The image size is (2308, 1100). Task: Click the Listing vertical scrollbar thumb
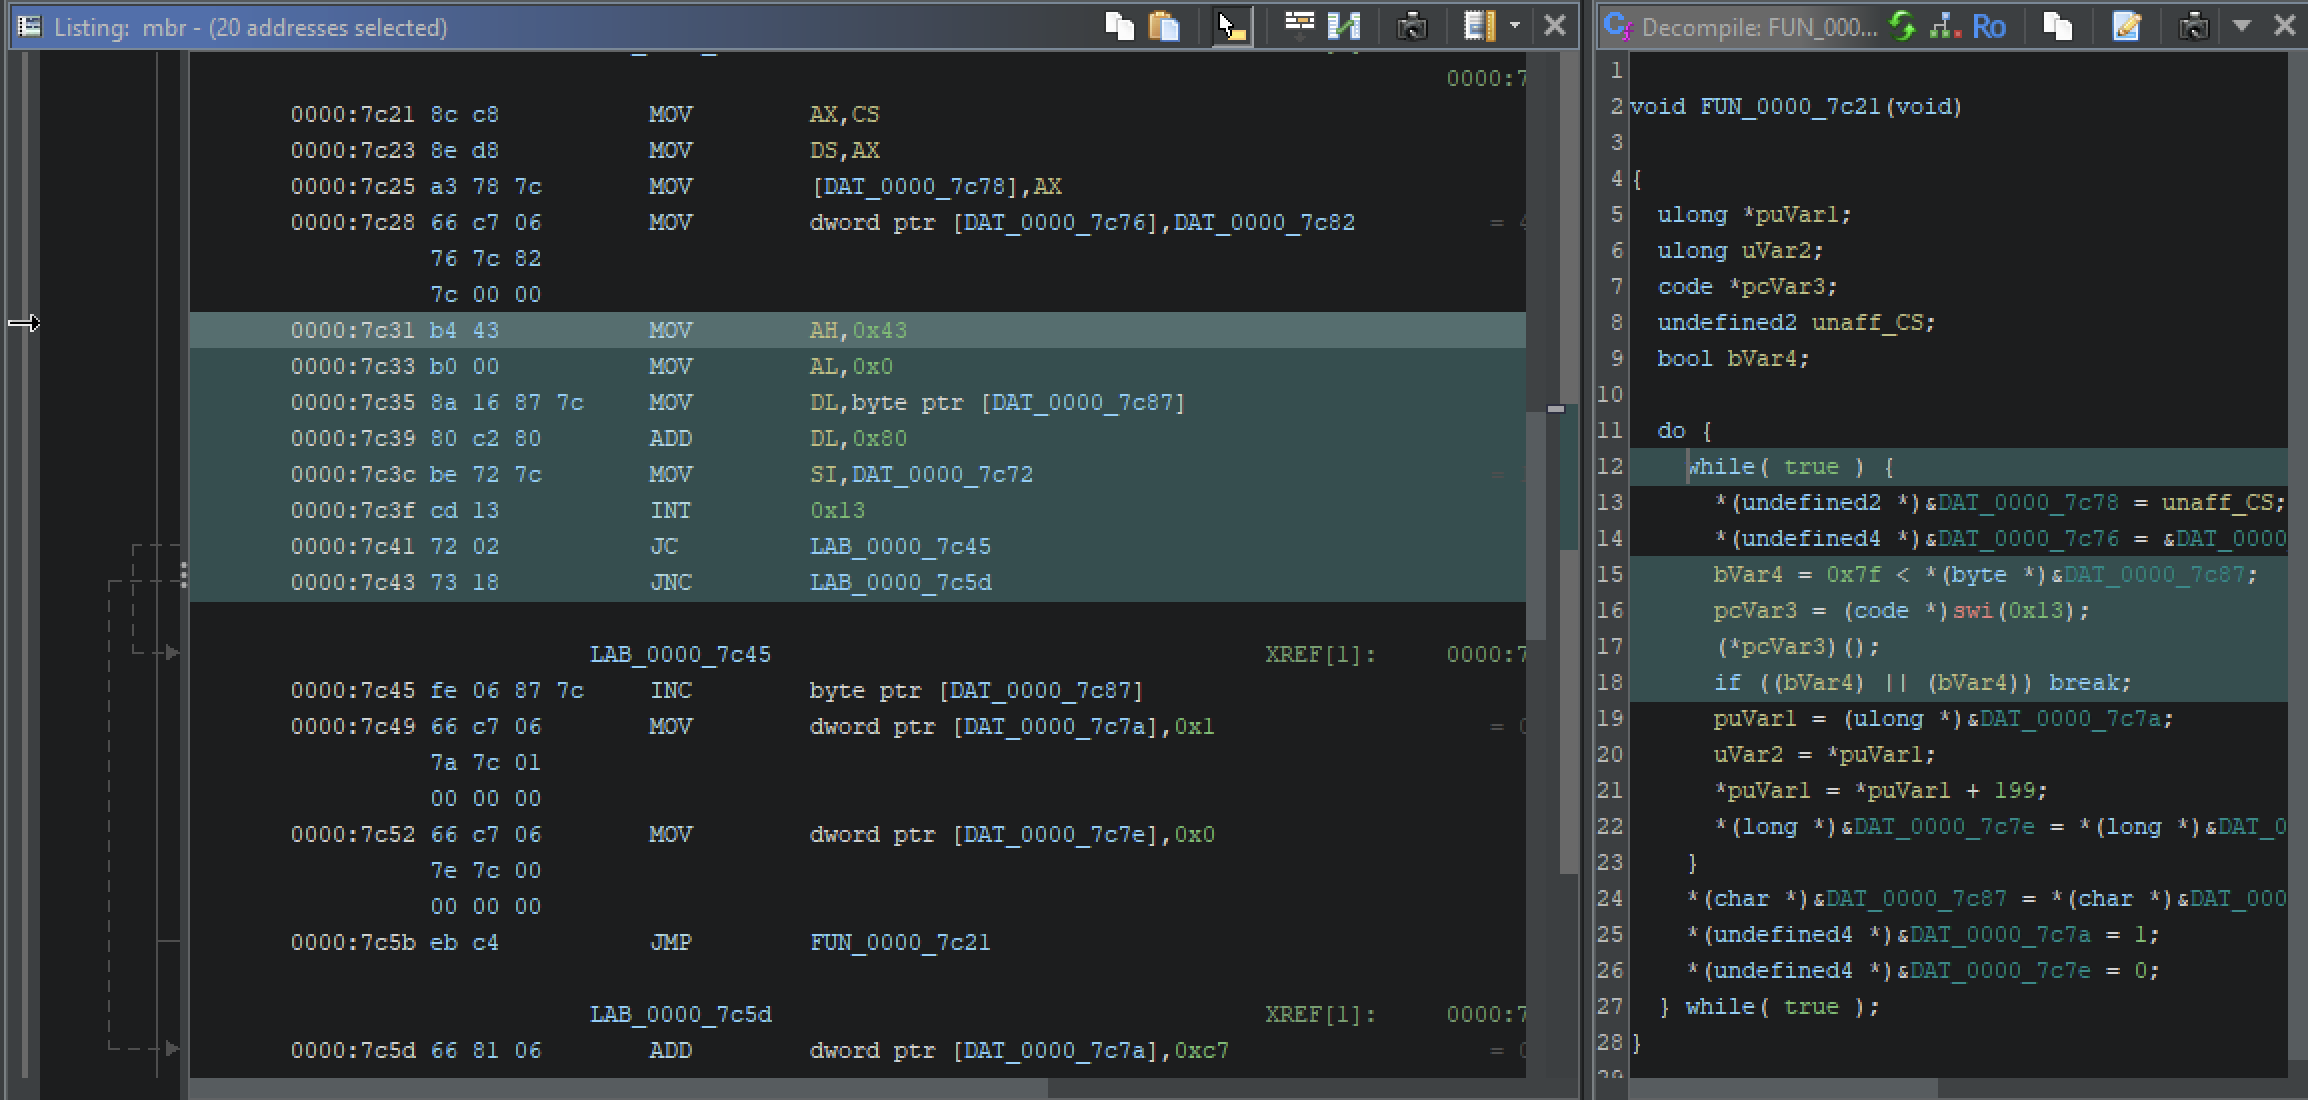(x=1536, y=525)
